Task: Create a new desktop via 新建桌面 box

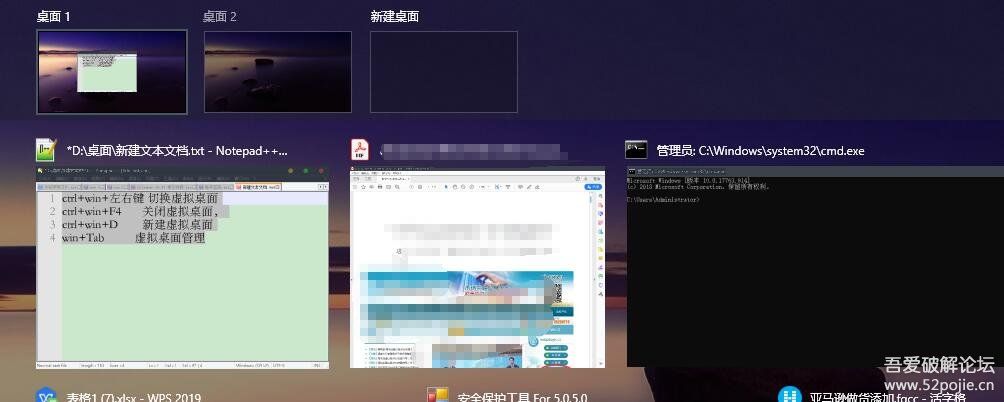Action: tap(444, 72)
